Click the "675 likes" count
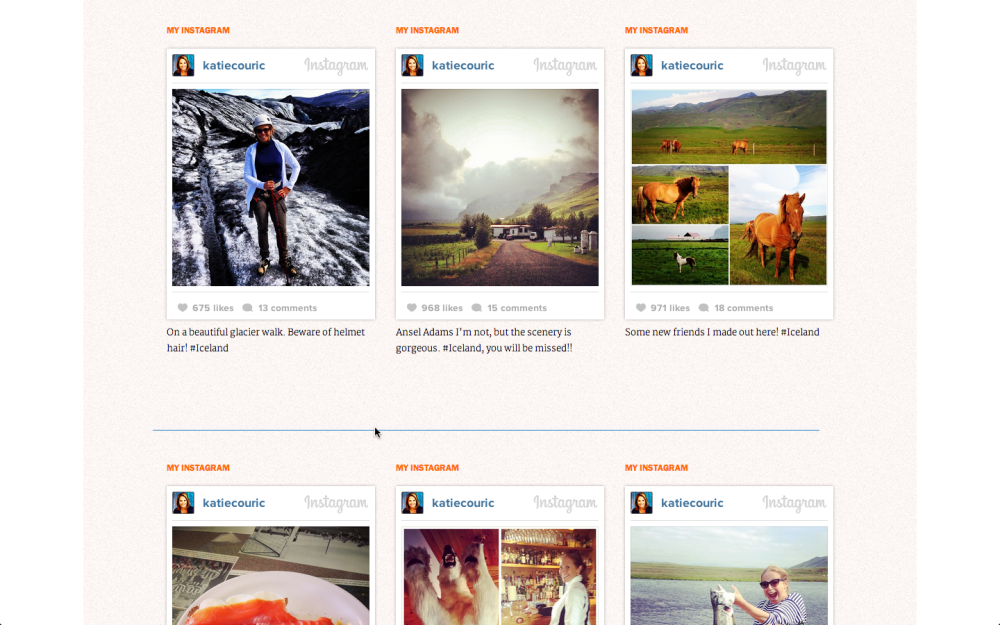Viewport: 1000px width, 625px height. tap(213, 308)
